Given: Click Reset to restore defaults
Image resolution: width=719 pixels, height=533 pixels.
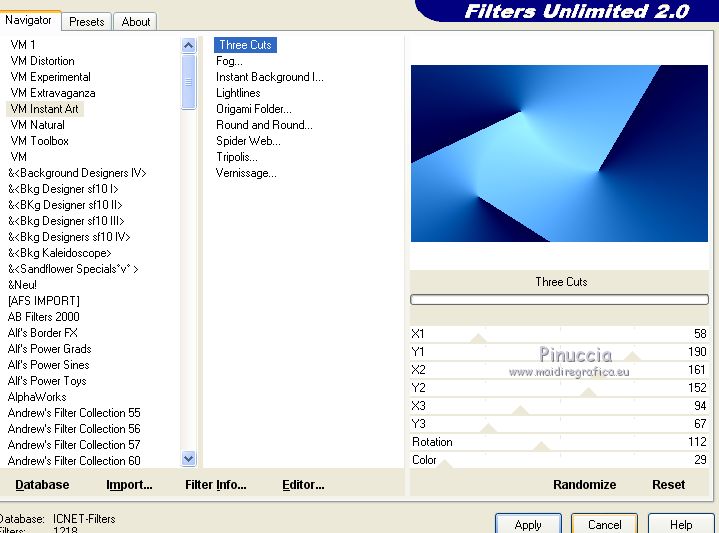Looking at the screenshot, I should pyautogui.click(x=668, y=485).
